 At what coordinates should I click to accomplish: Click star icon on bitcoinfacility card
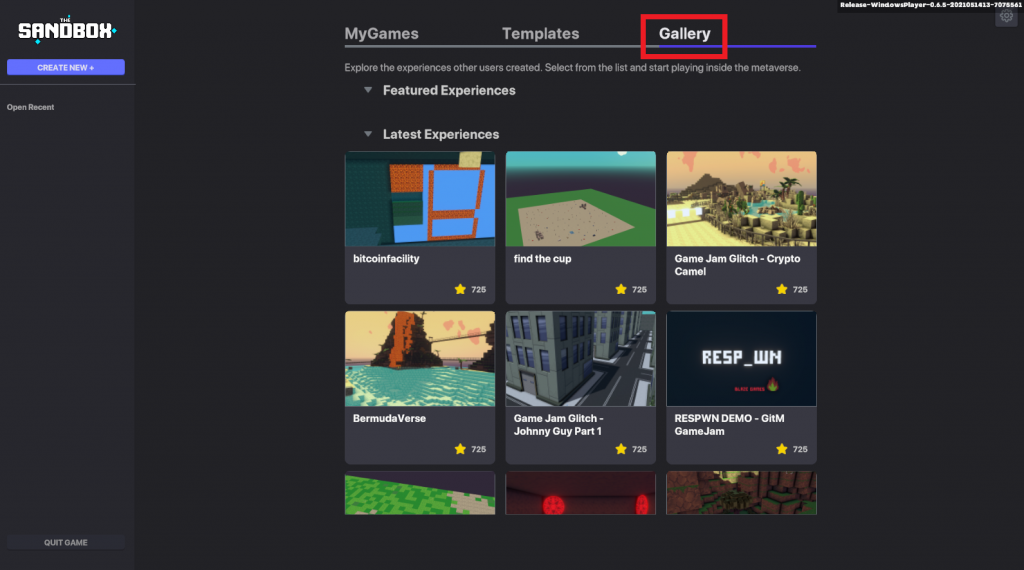(460, 289)
